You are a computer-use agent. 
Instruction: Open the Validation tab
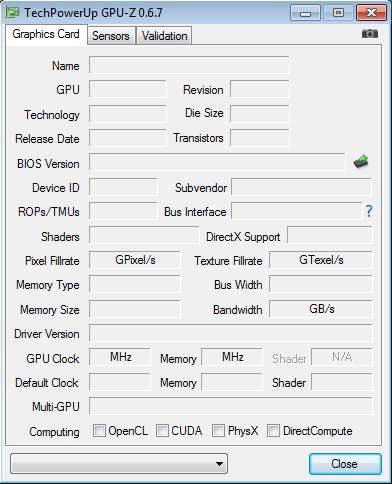tap(164, 36)
